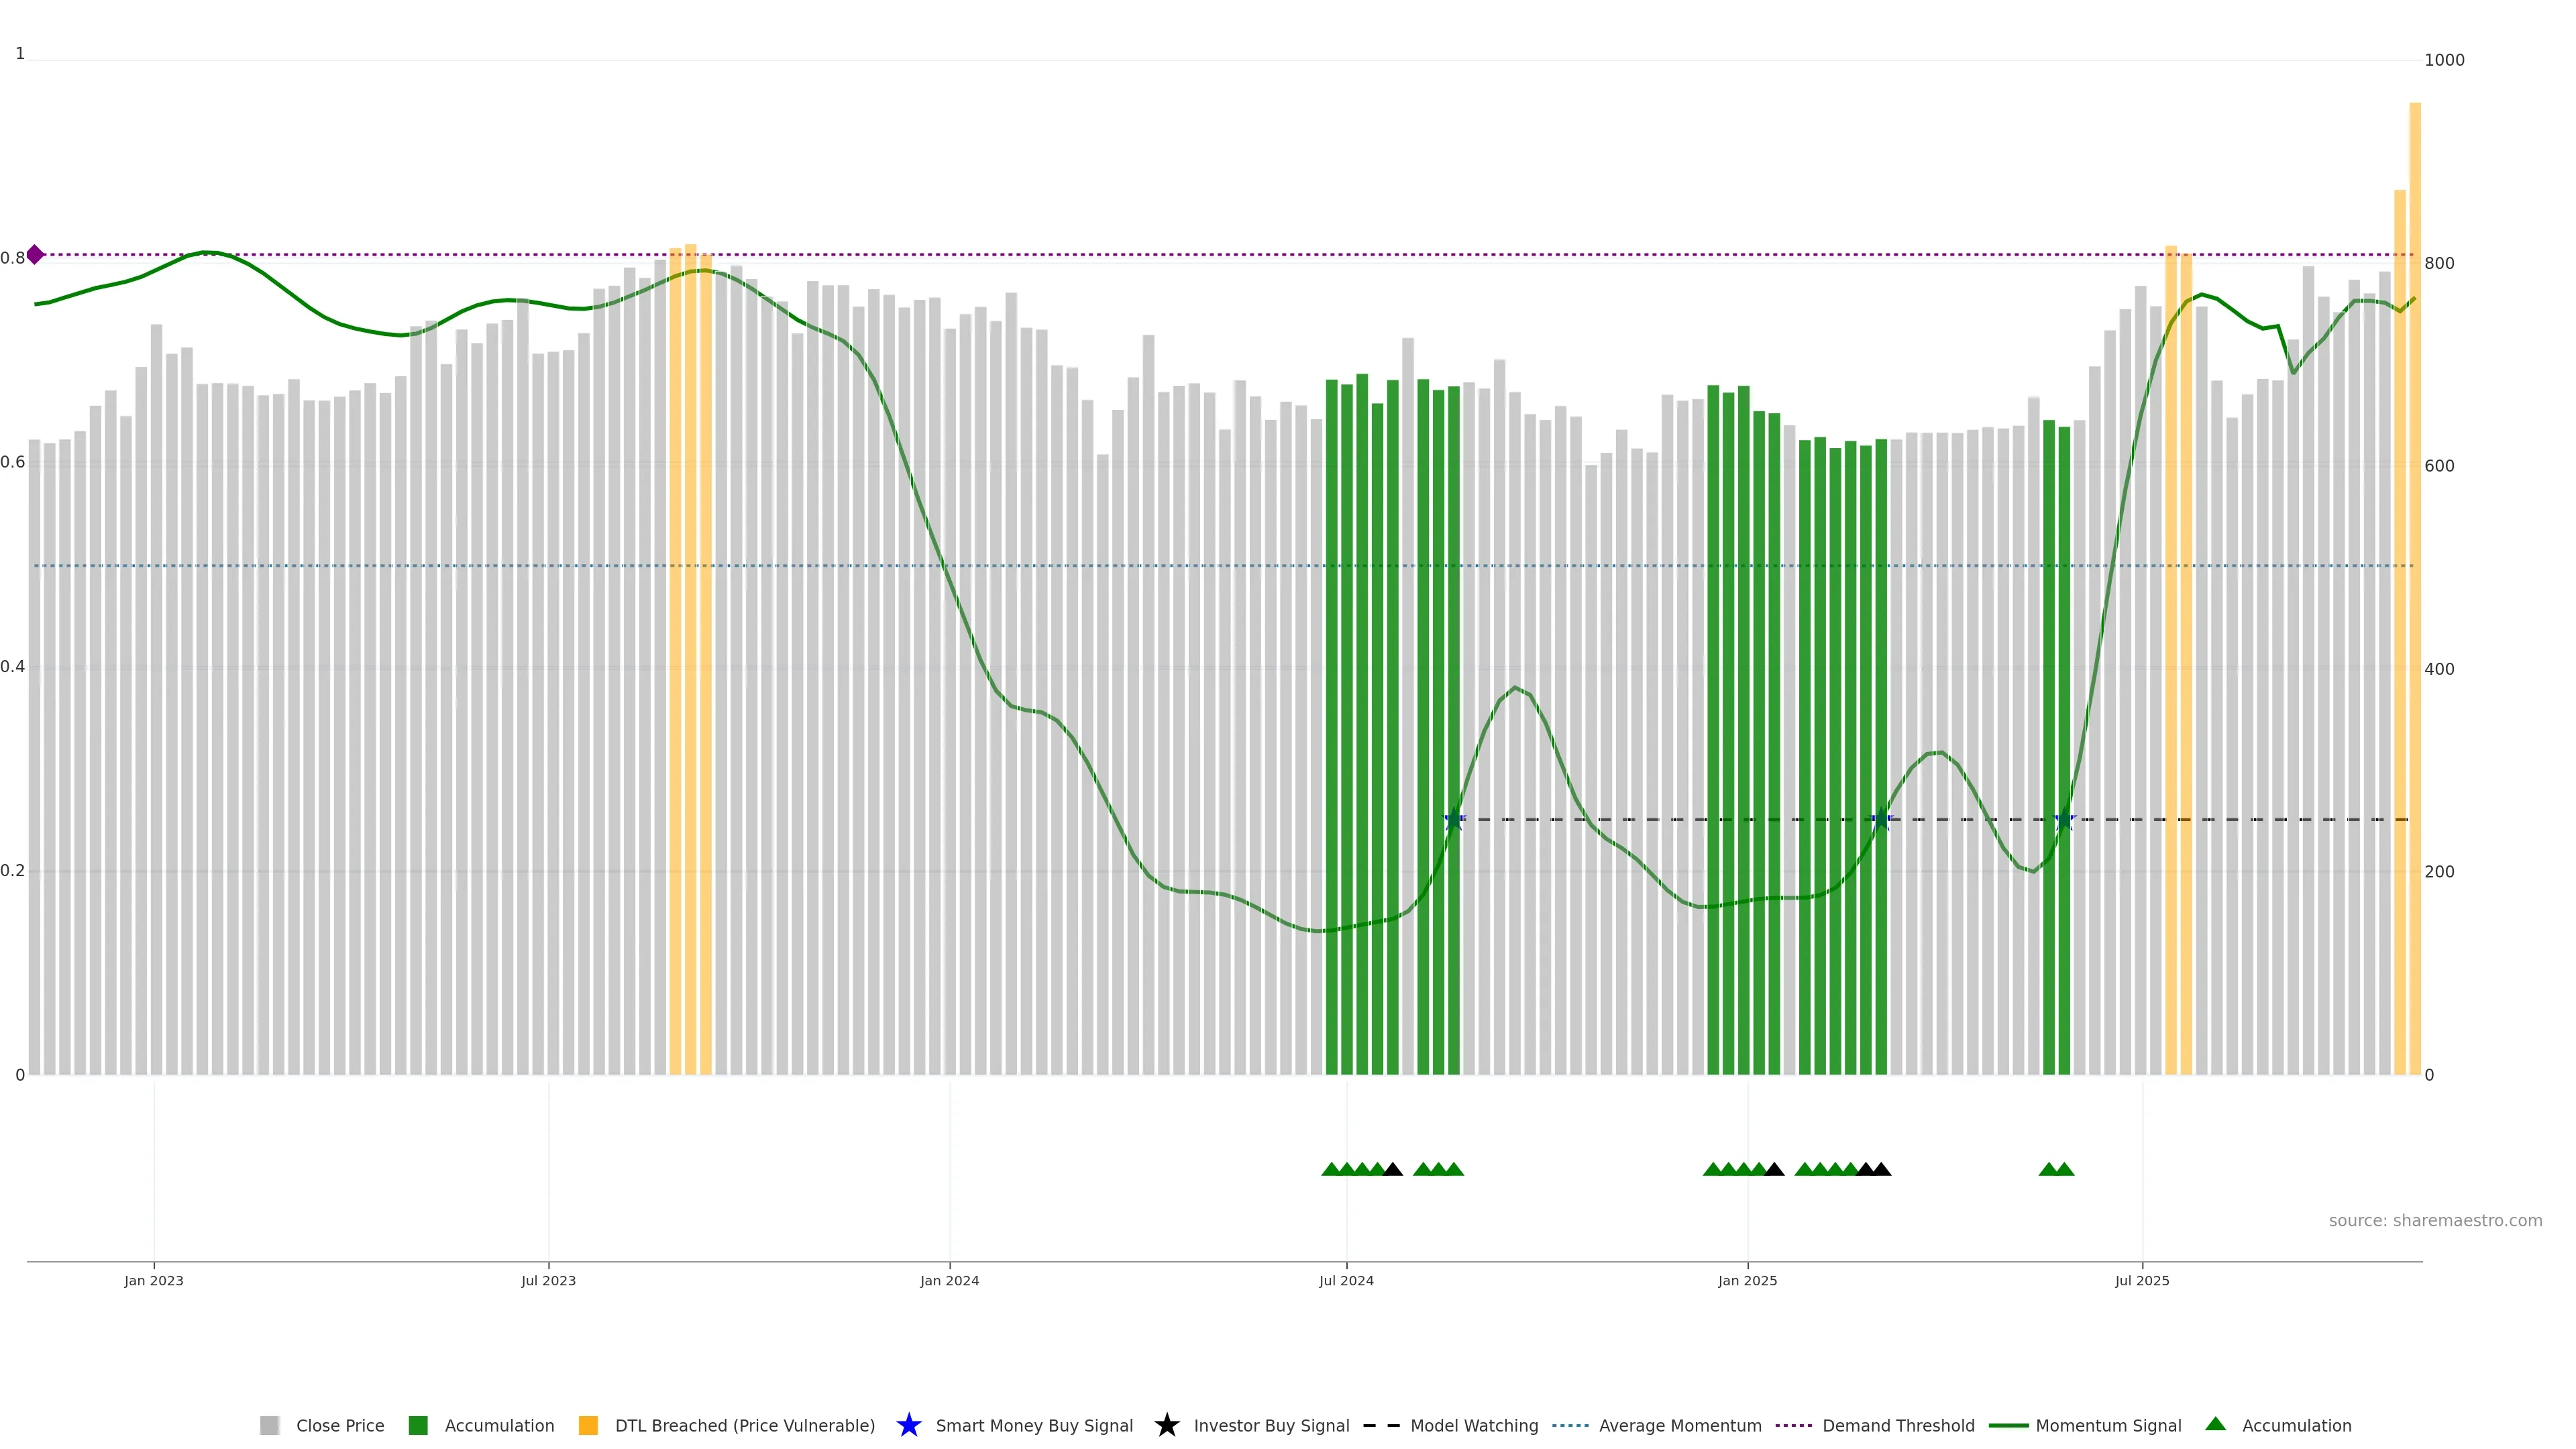Click the rightmost blue star near Jul 2025
The height and width of the screenshot is (1449, 2576).
point(2064,820)
